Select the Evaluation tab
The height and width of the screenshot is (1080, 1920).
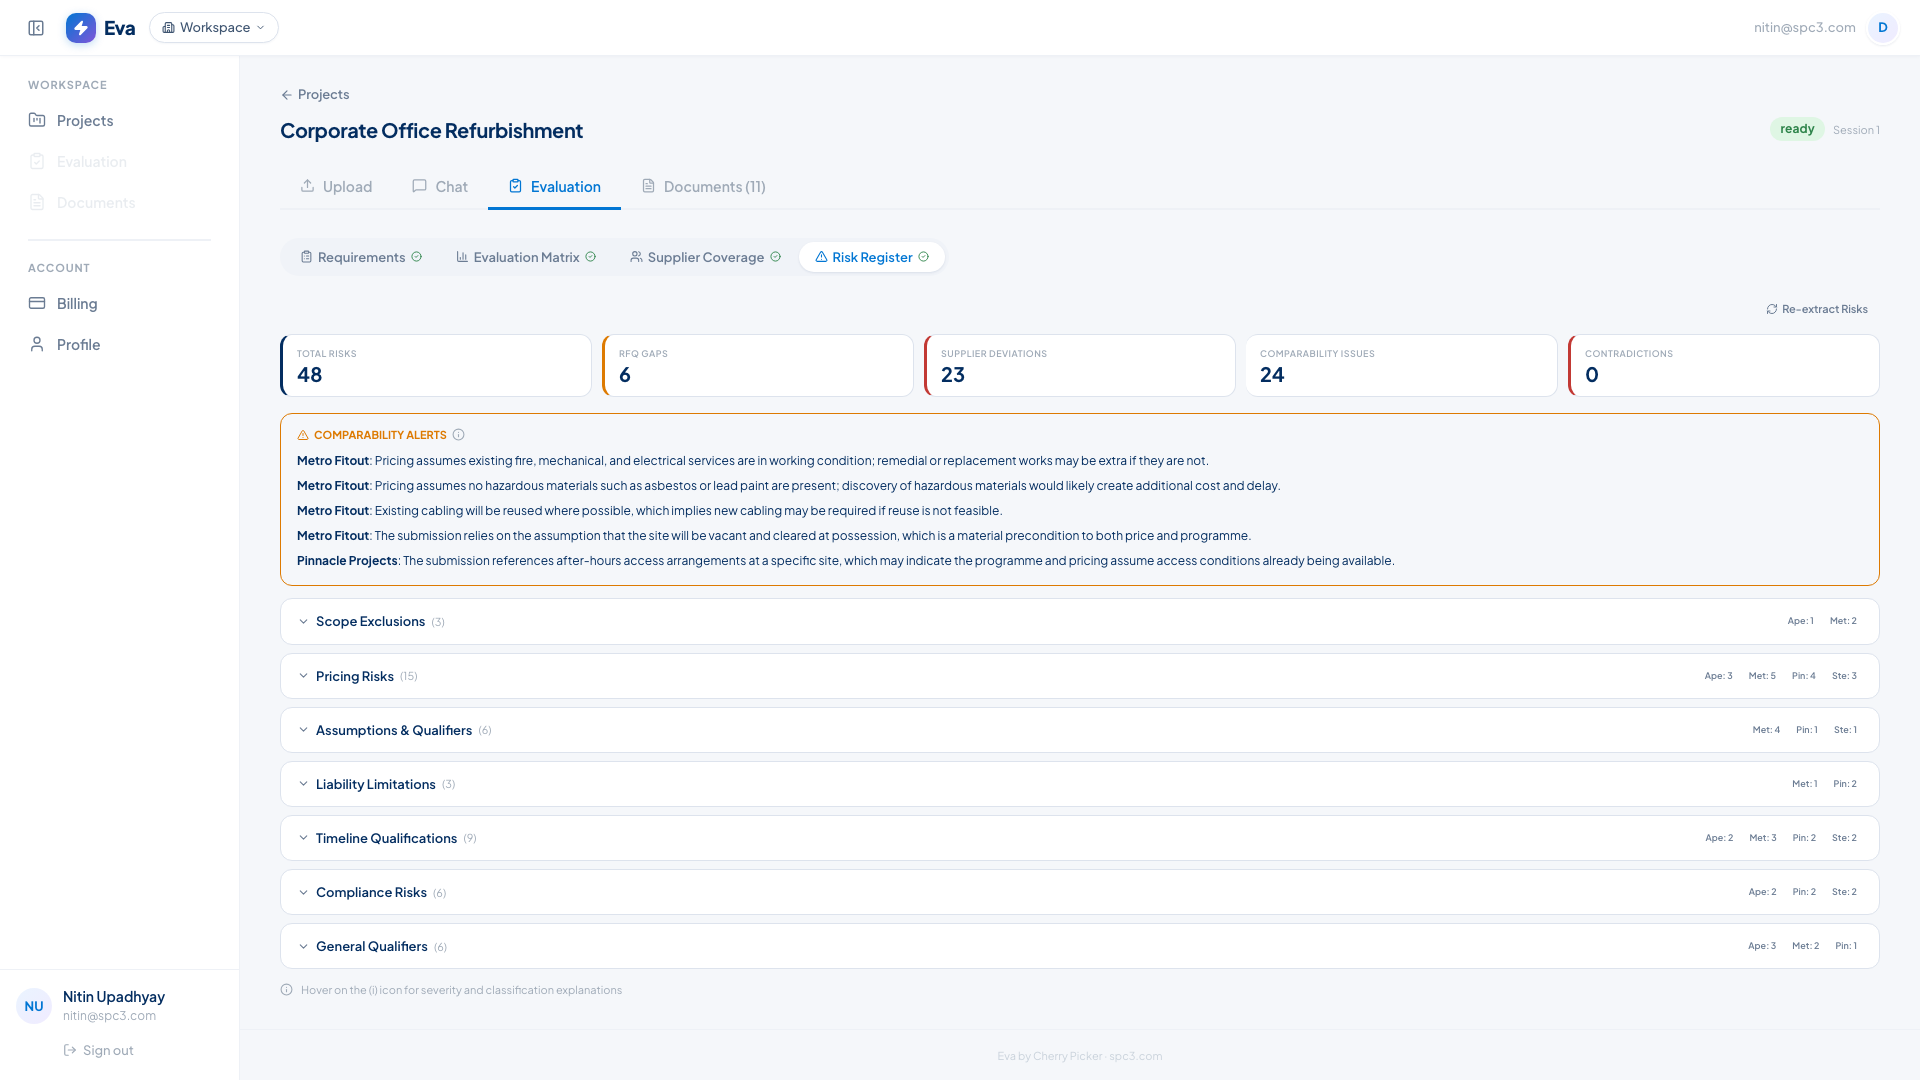point(554,187)
